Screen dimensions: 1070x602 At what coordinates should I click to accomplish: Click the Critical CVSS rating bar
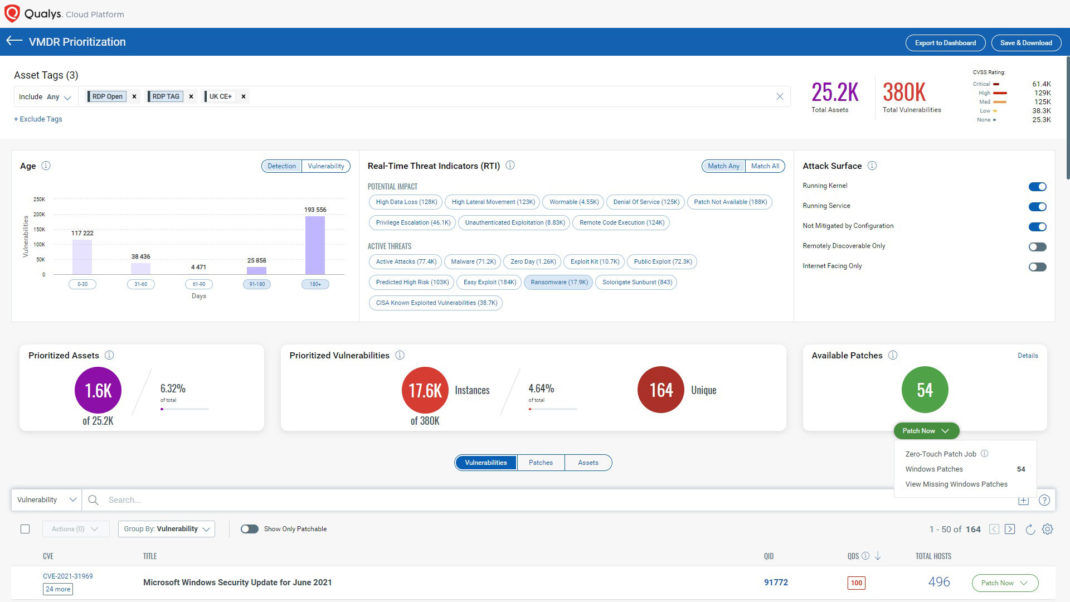[996, 84]
